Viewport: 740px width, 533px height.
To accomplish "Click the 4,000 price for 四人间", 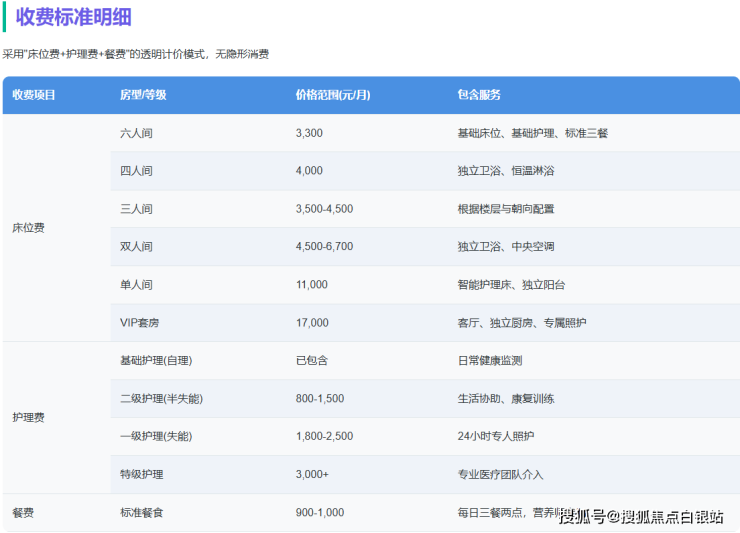I will point(309,171).
